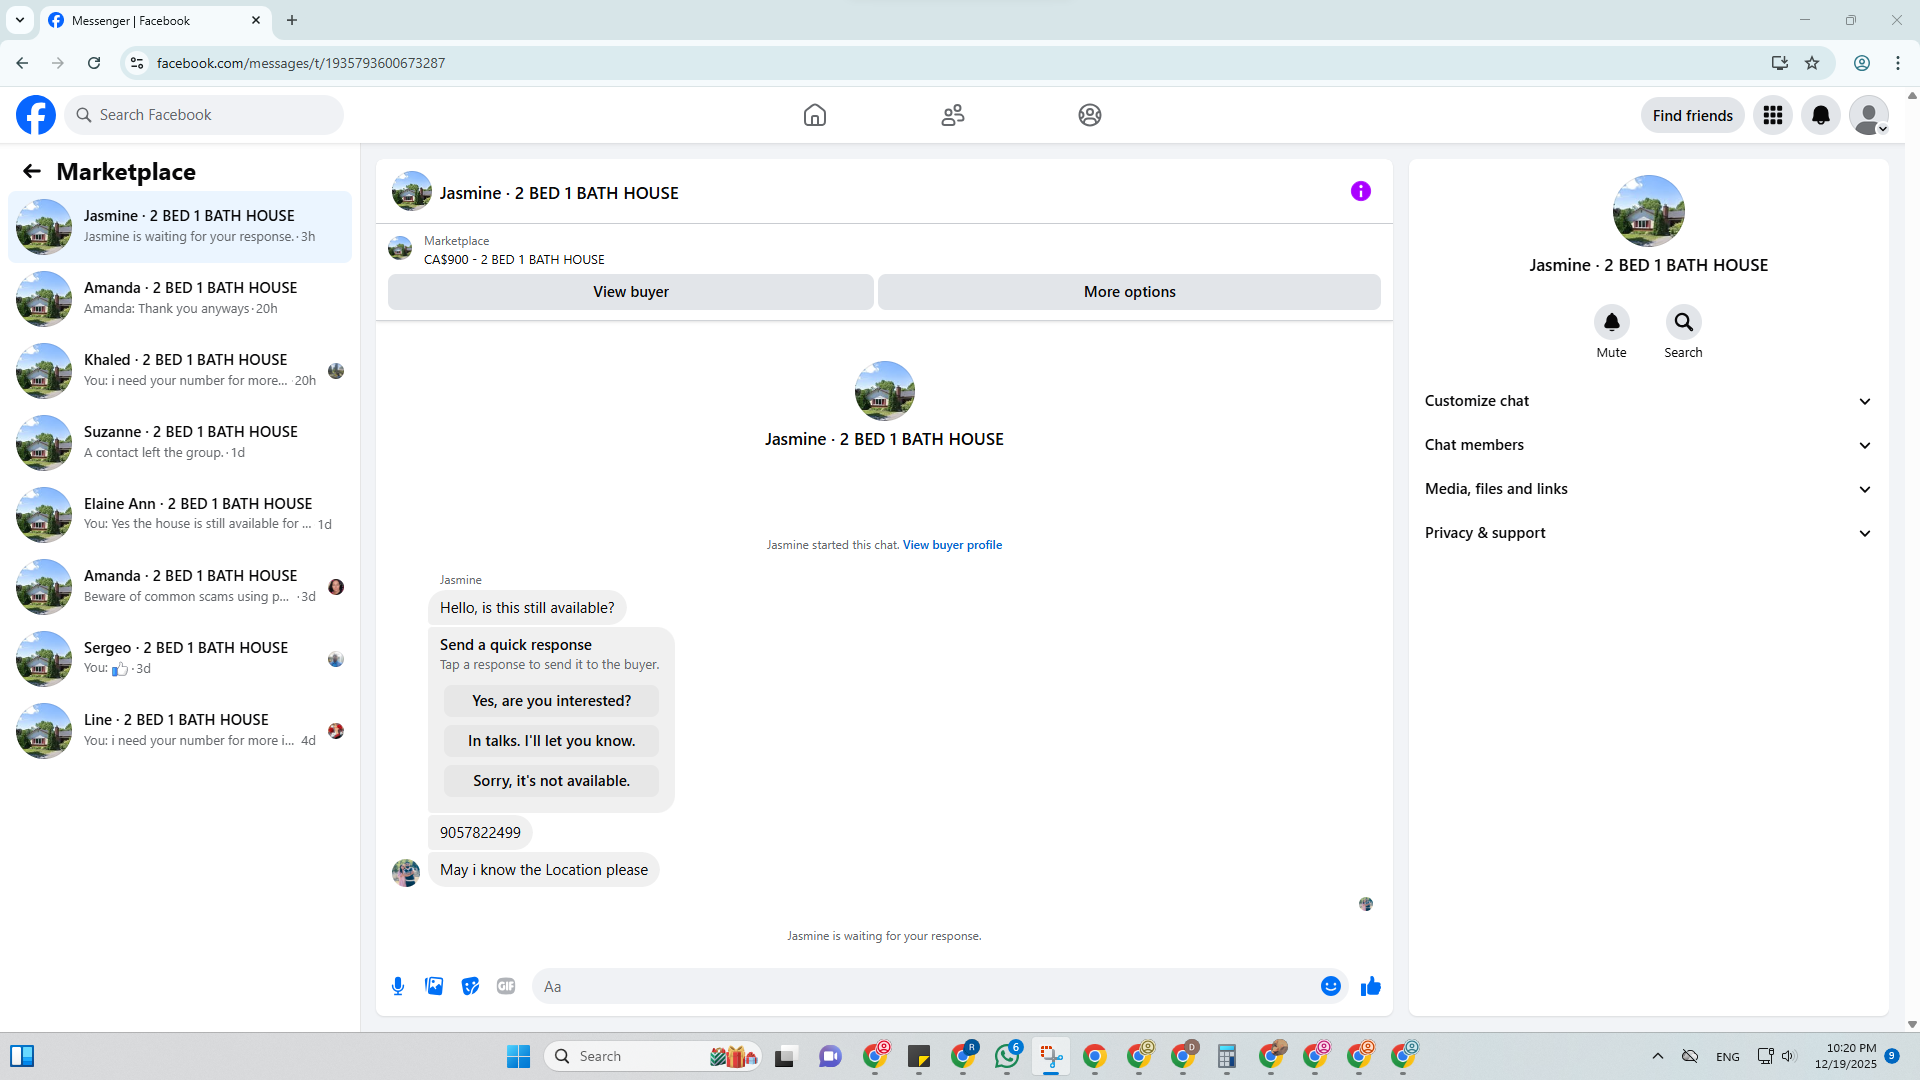The height and width of the screenshot is (1080, 1920).
Task: Mute this conversation
Action: (x=1611, y=322)
